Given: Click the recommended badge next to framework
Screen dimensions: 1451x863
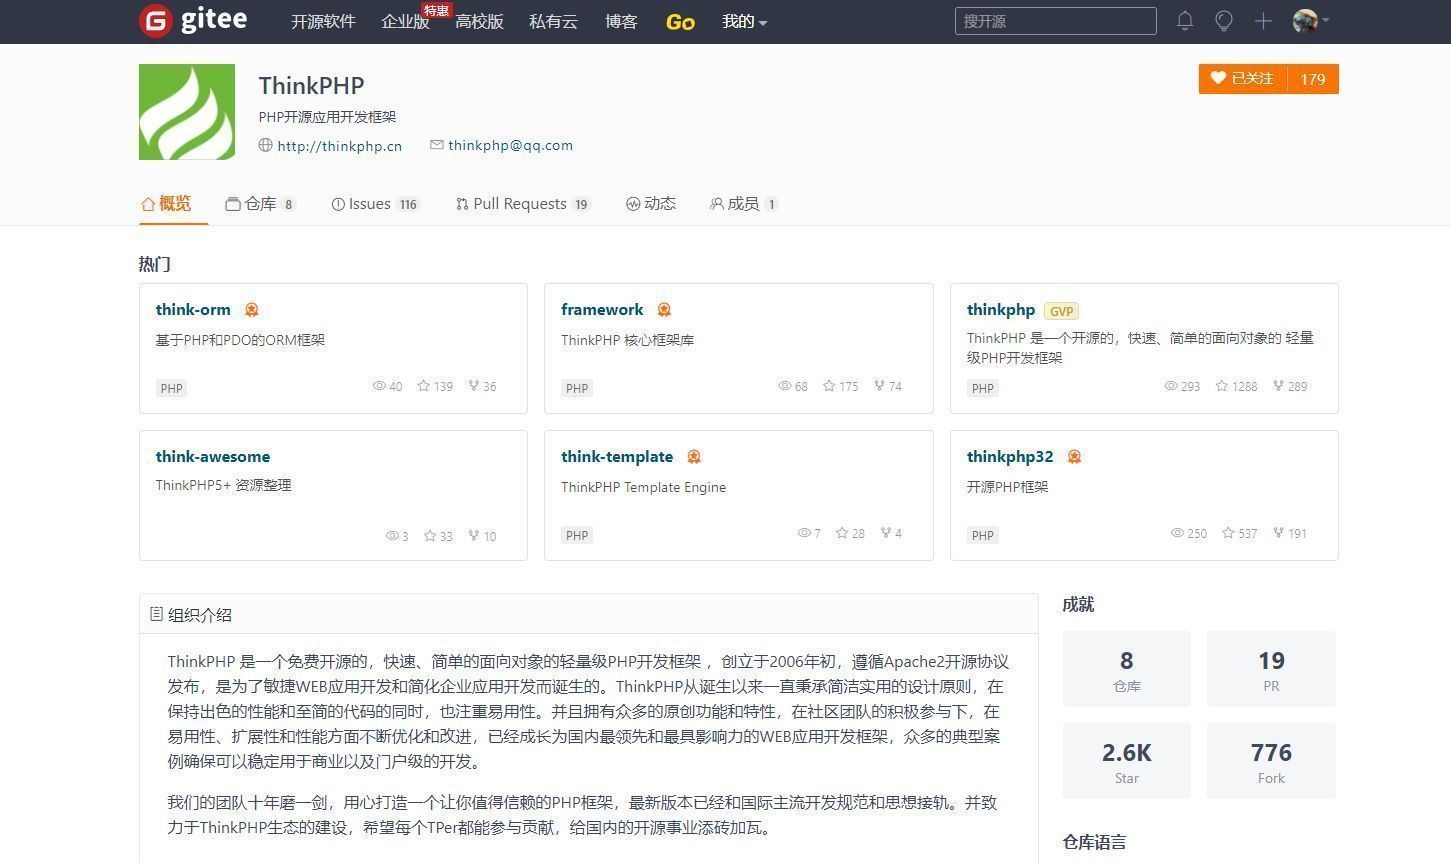Looking at the screenshot, I should 664,310.
